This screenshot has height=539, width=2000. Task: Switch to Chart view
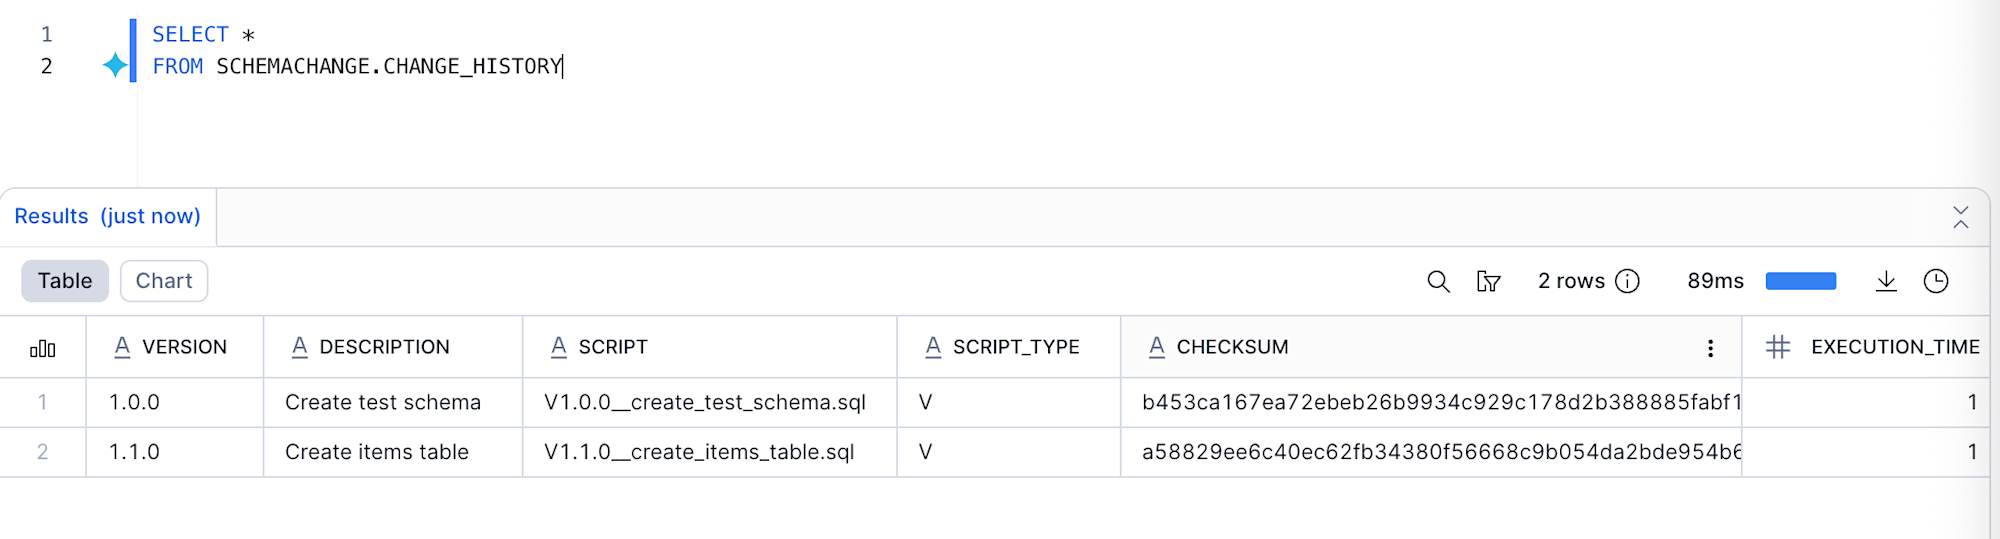coord(164,281)
